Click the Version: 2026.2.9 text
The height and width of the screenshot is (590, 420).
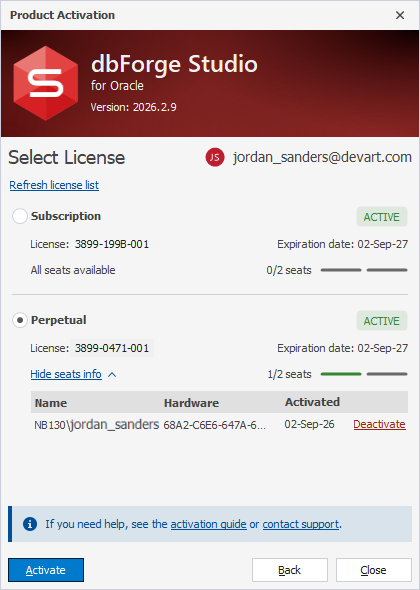pyautogui.click(x=134, y=107)
